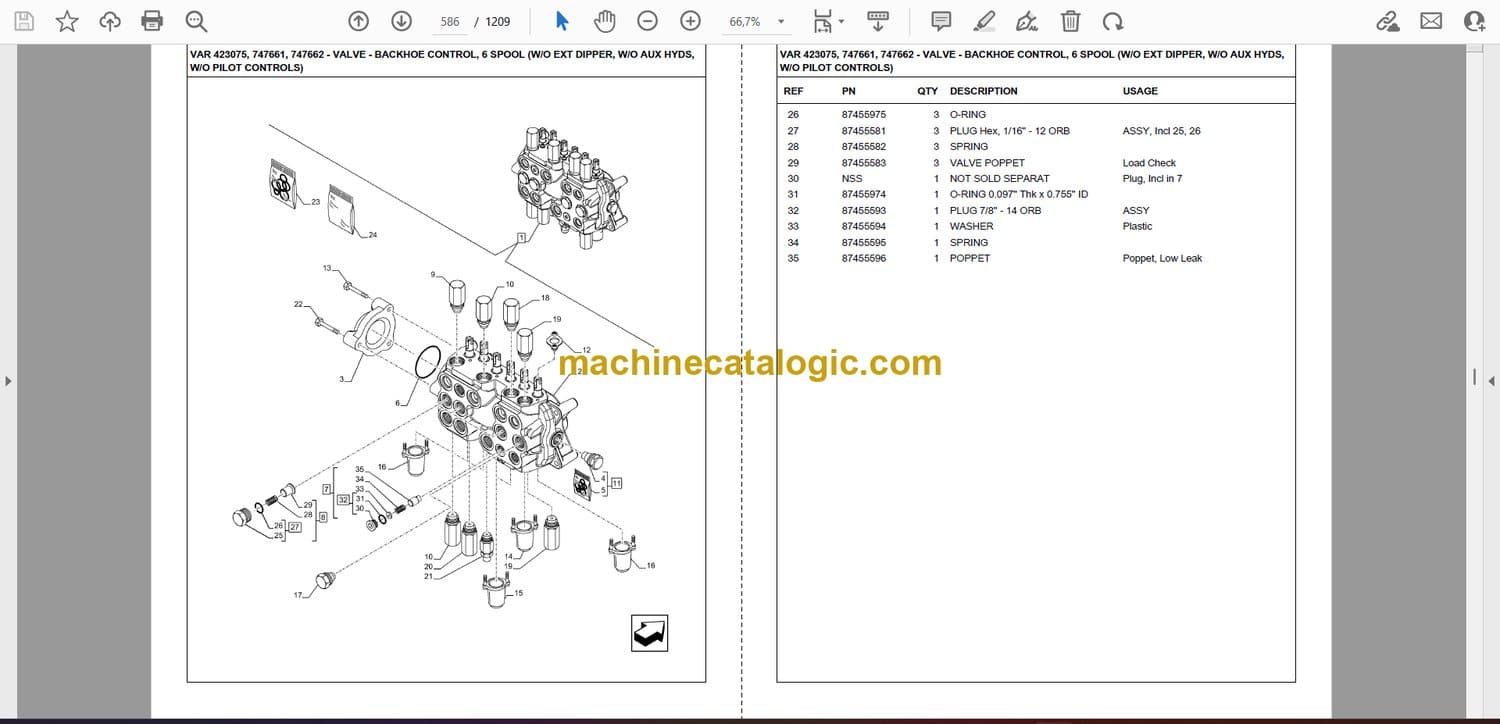This screenshot has height=724, width=1500.
Task: Click the NOT SOLD SEPARAT description
Action: pos(1000,179)
